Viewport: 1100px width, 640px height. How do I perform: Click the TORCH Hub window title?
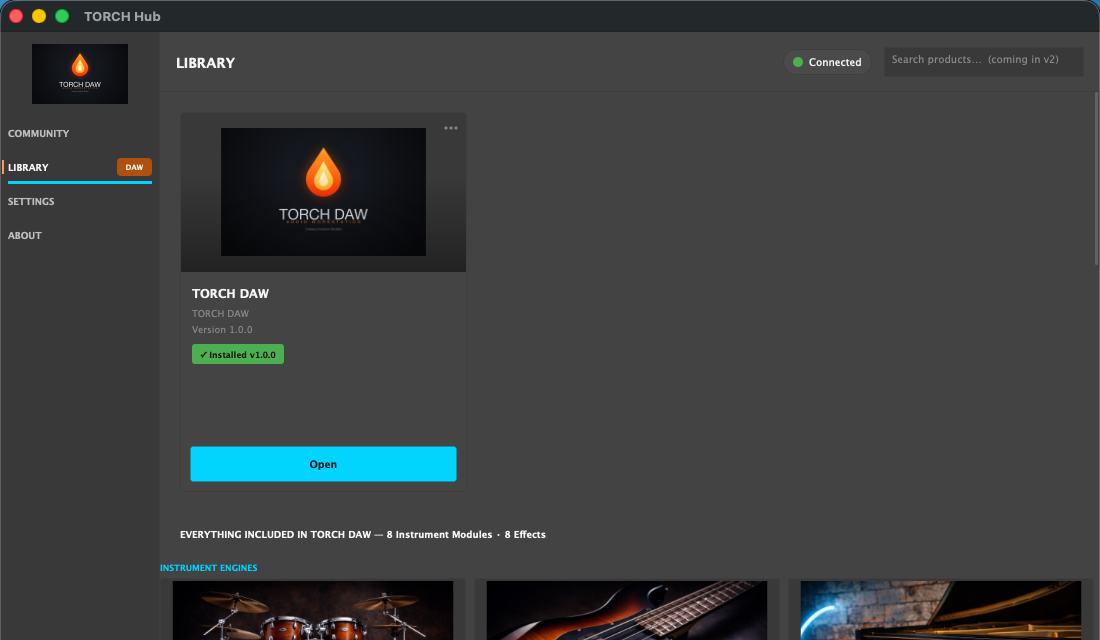tap(122, 16)
